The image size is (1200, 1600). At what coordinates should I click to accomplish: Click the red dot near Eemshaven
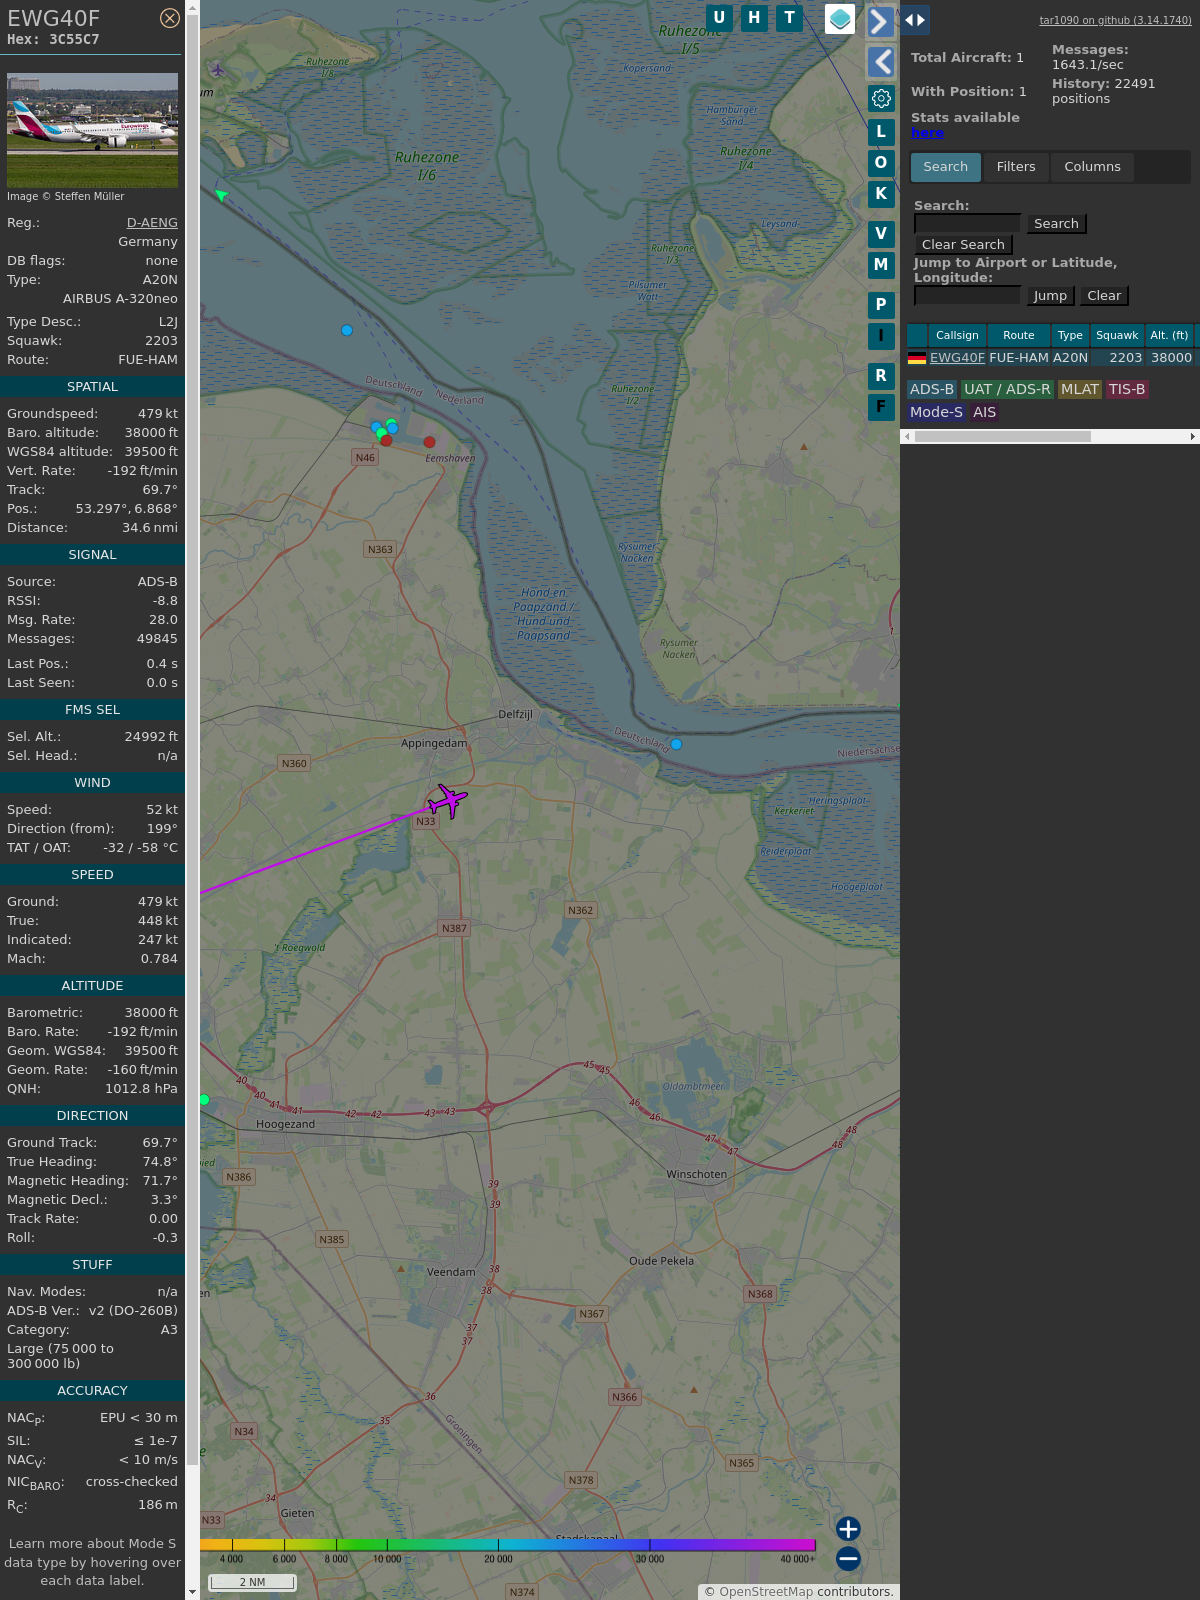click(x=429, y=442)
